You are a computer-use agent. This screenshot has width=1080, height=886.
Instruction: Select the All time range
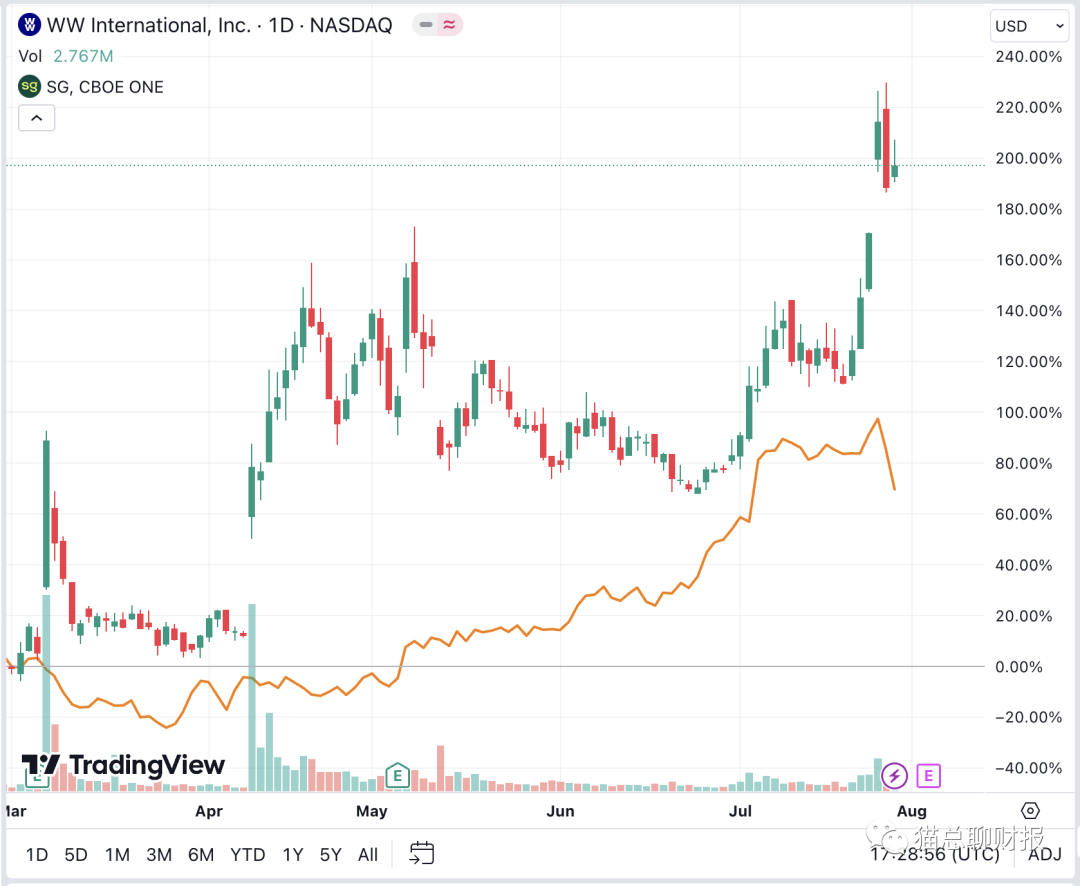pyautogui.click(x=368, y=854)
